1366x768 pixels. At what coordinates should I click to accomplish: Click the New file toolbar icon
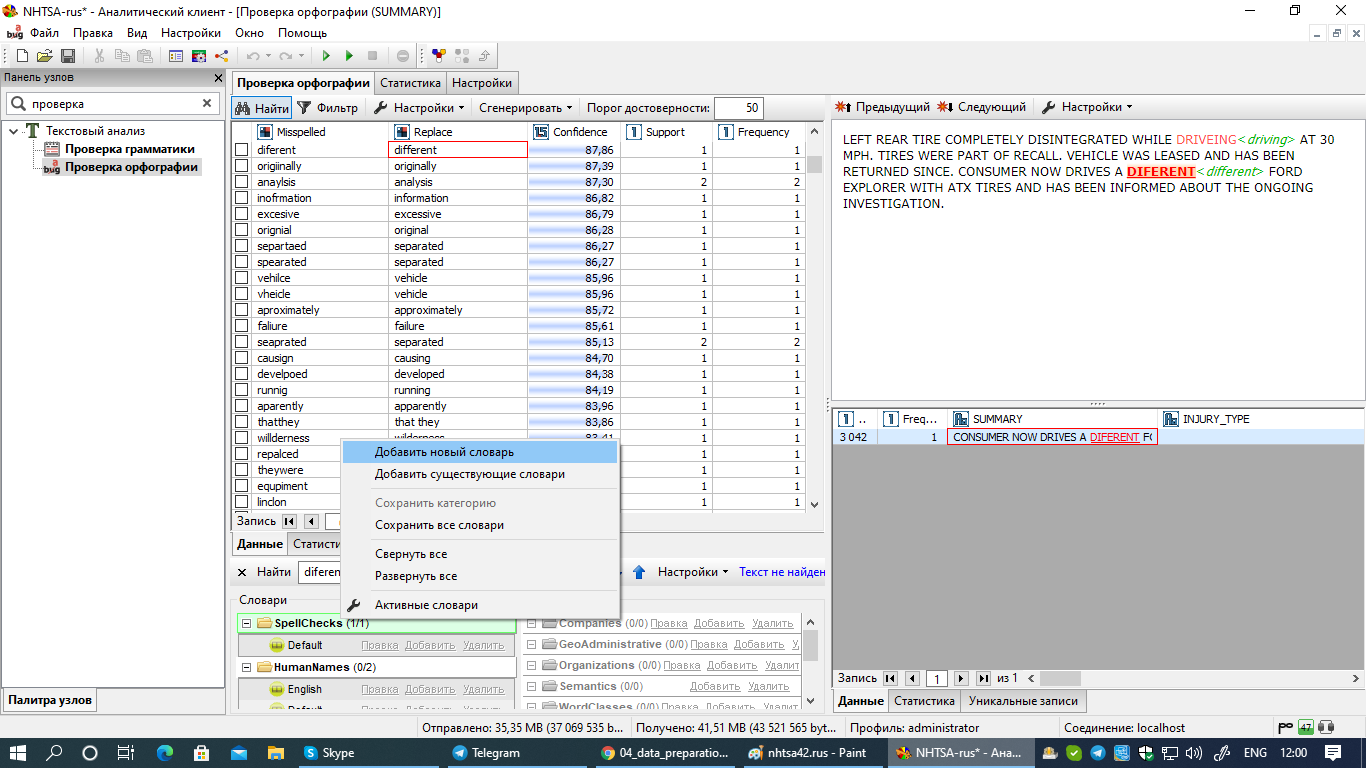[22, 56]
